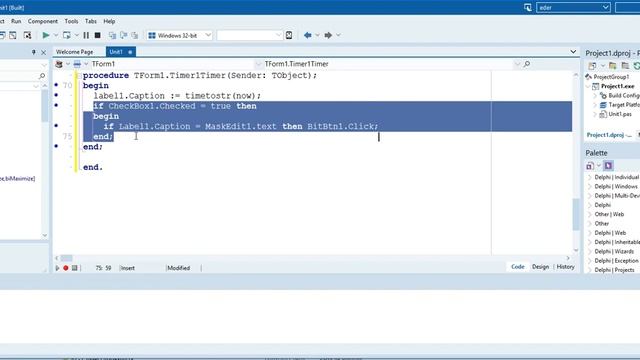The height and width of the screenshot is (360, 640).
Task: Click the first icon in the Projects panel toolbar
Action: (592, 66)
